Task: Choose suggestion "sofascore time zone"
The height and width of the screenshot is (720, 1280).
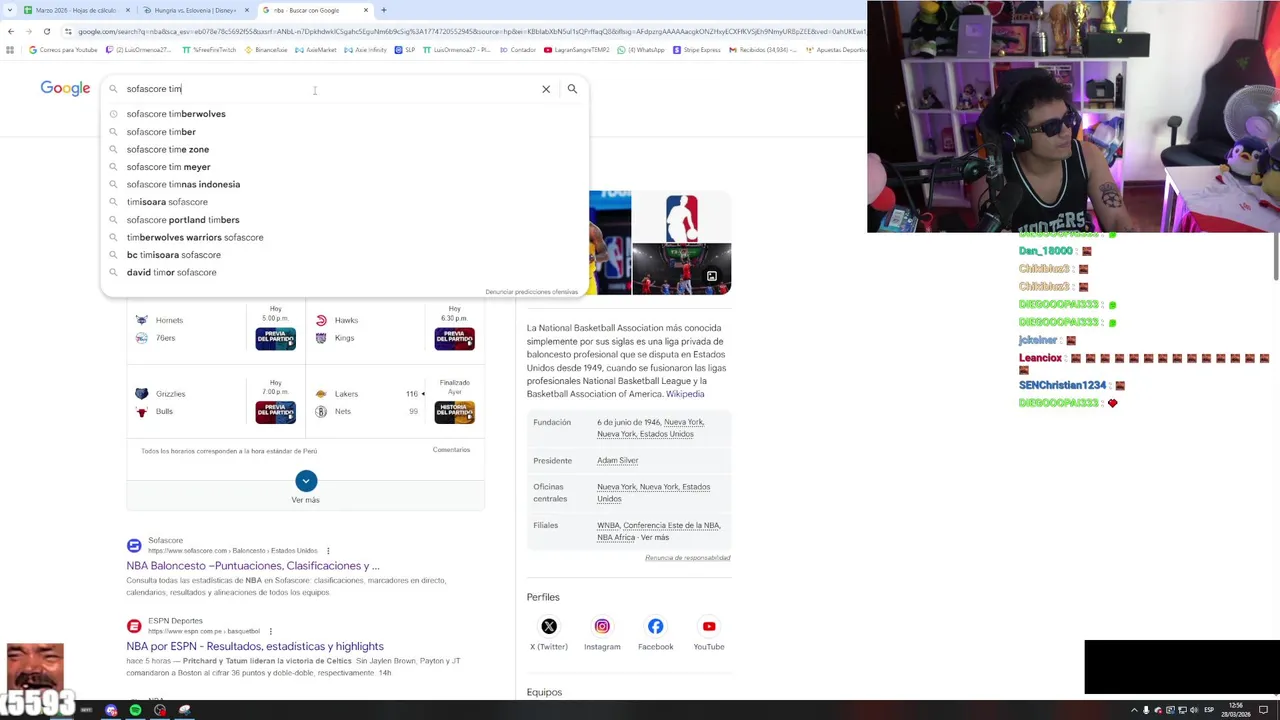Action: point(345,149)
